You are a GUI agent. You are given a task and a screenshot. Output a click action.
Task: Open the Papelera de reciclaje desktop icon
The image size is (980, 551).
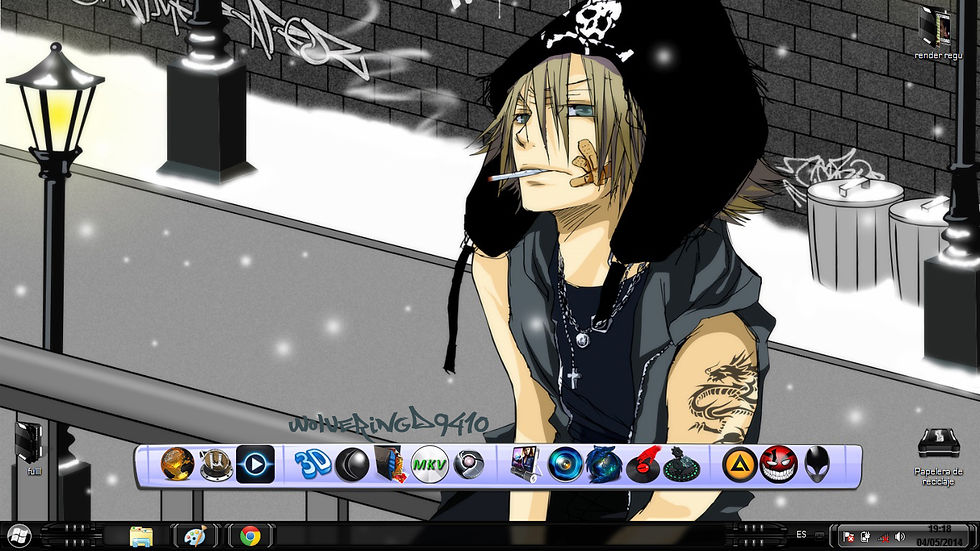point(938,457)
